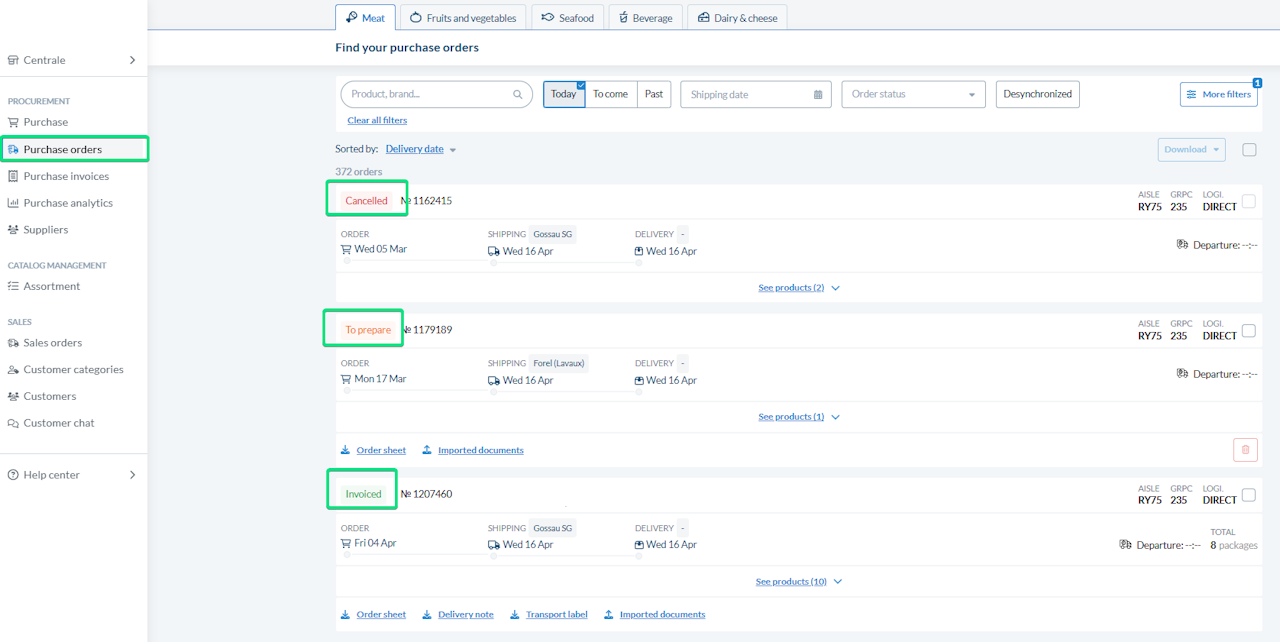Expand See products (2)
Viewport: 1280px width, 642px height.
coord(799,288)
